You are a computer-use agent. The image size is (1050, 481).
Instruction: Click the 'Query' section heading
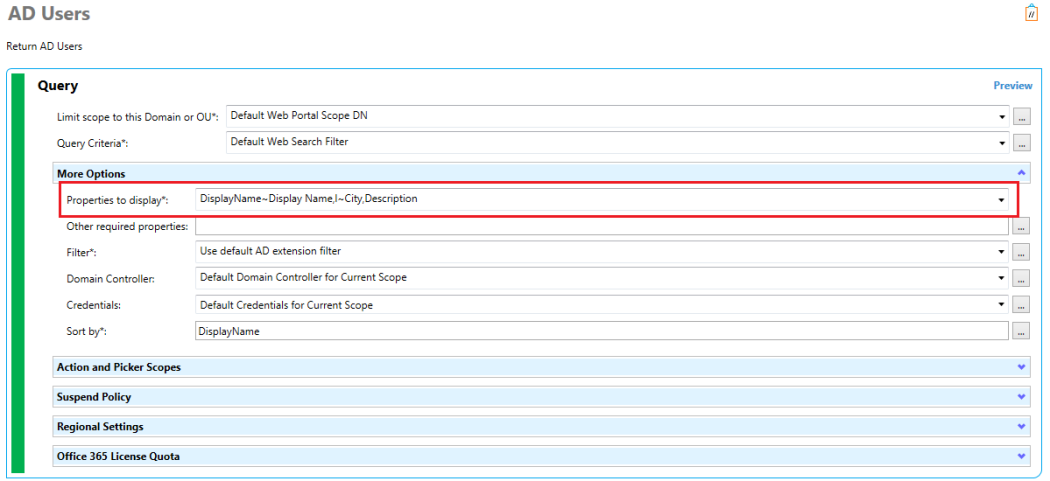[58, 86]
